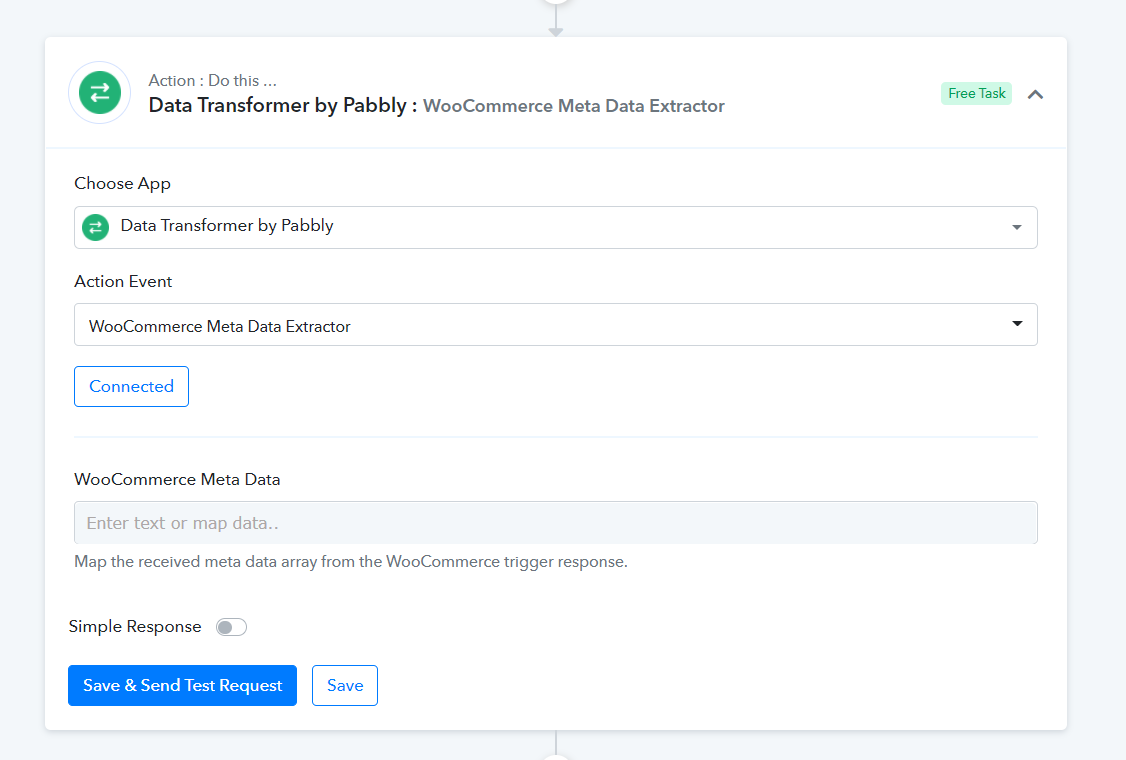Click the Free Task badge
The height and width of the screenshot is (760, 1126).
pos(976,93)
